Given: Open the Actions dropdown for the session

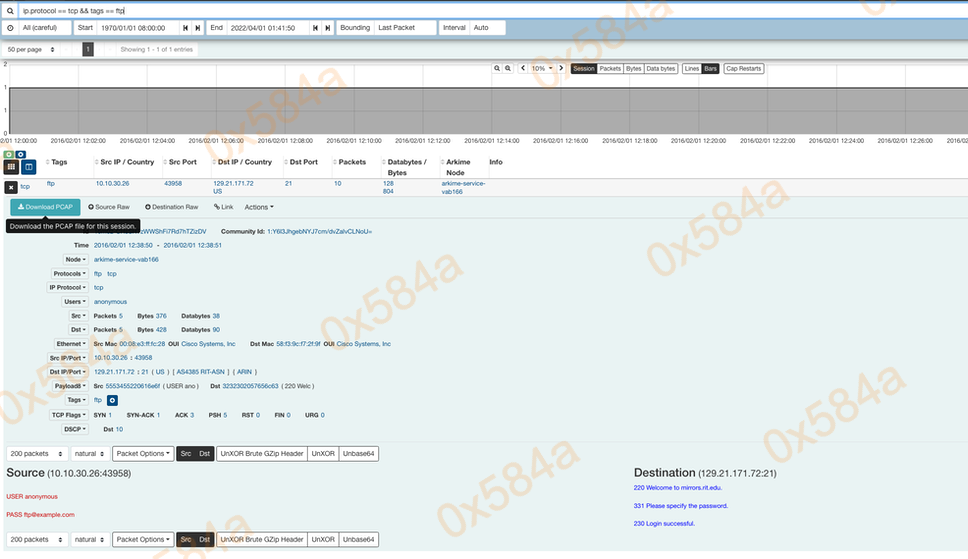Looking at the screenshot, I should pyautogui.click(x=258, y=207).
